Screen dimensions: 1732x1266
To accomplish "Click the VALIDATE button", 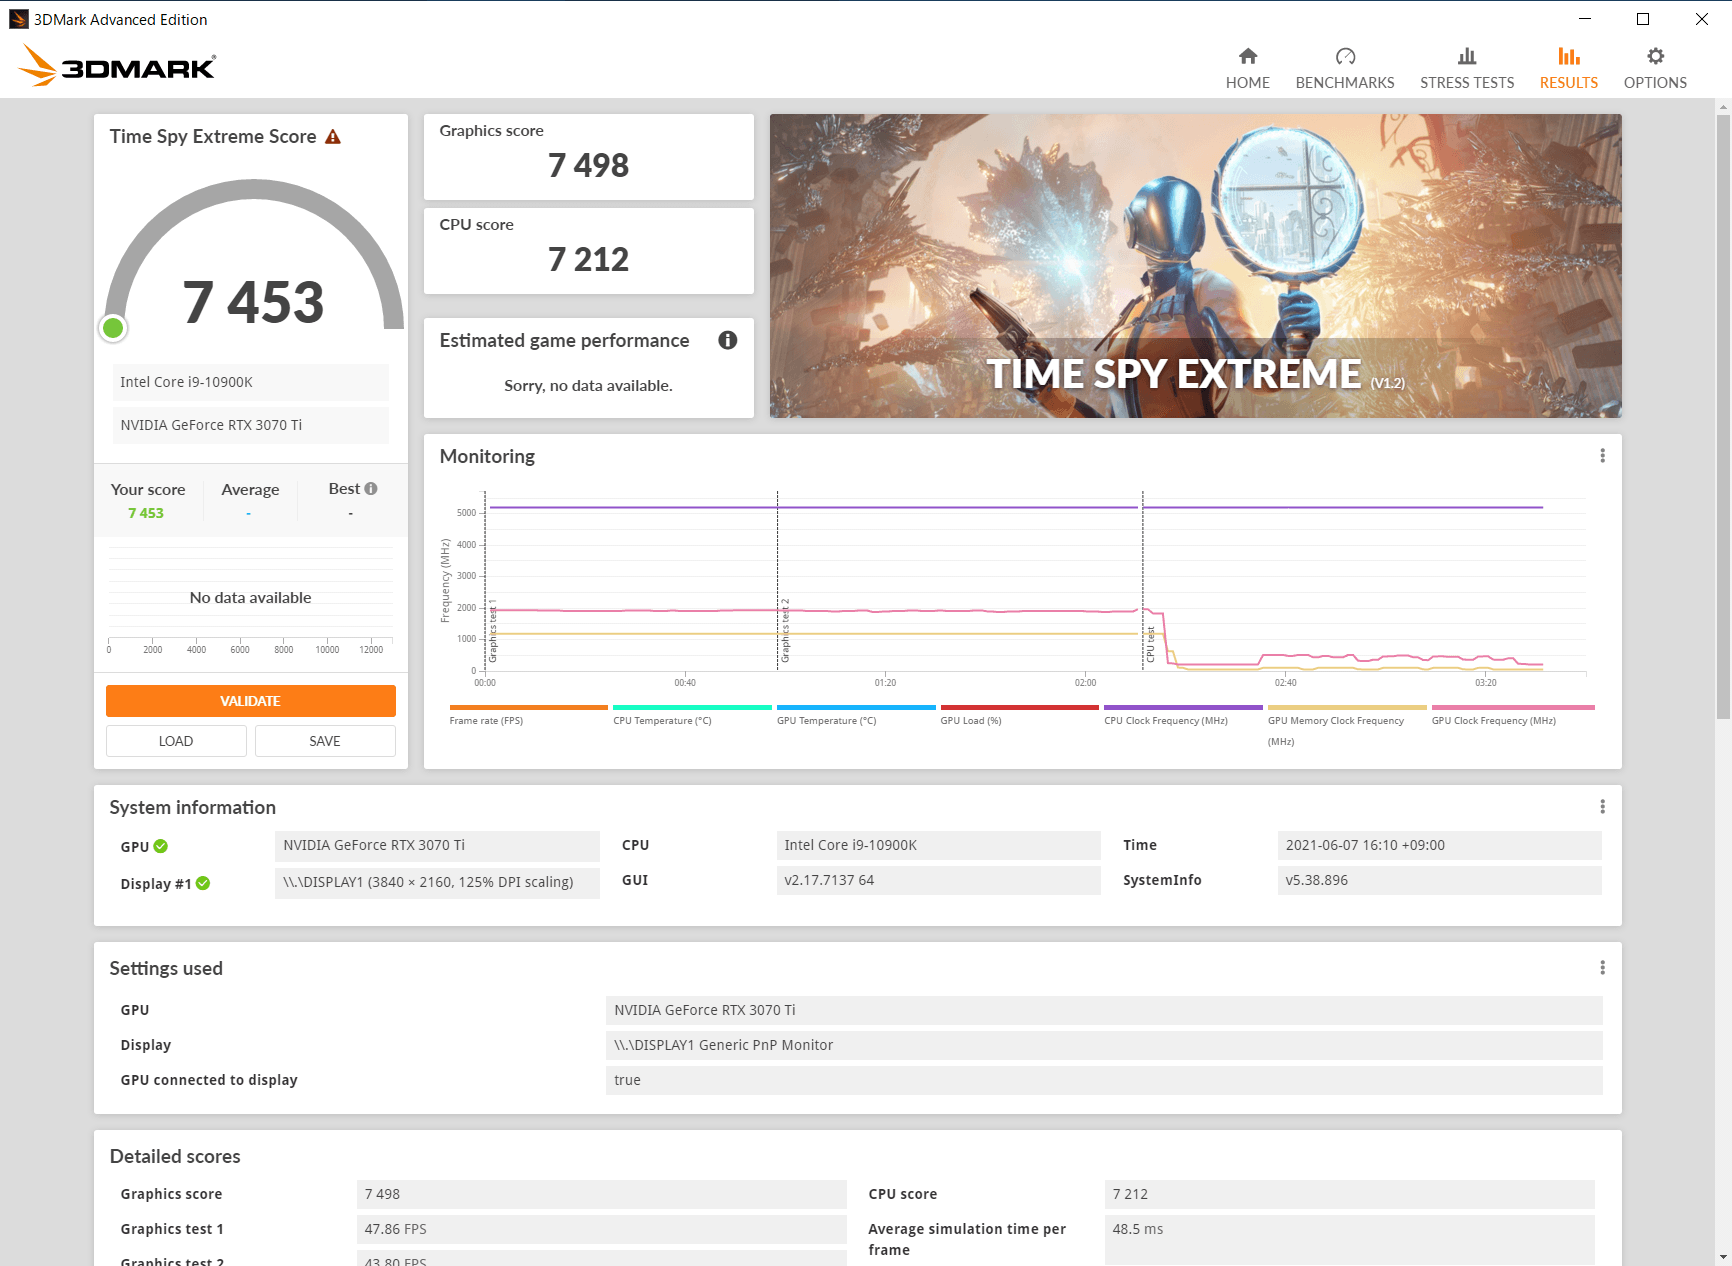I will (250, 701).
